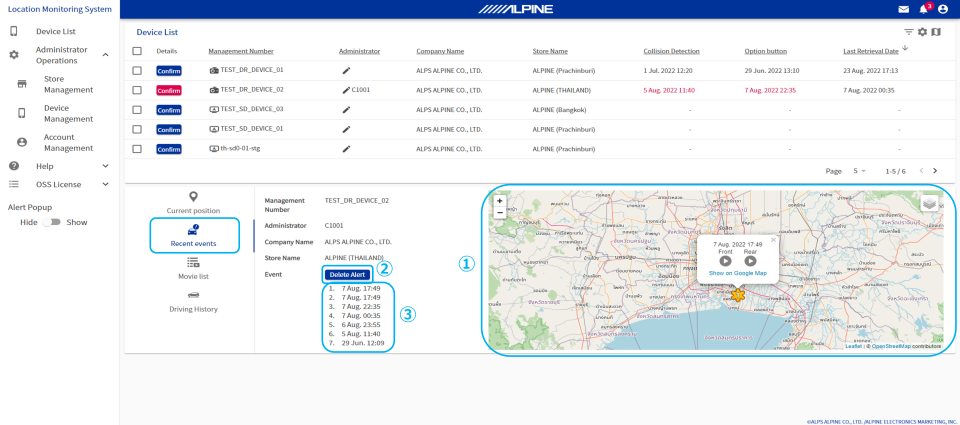The image size is (960, 425).
Task: Click Confirm for TEST_DR_DEVICE_01
Action: [169, 70]
